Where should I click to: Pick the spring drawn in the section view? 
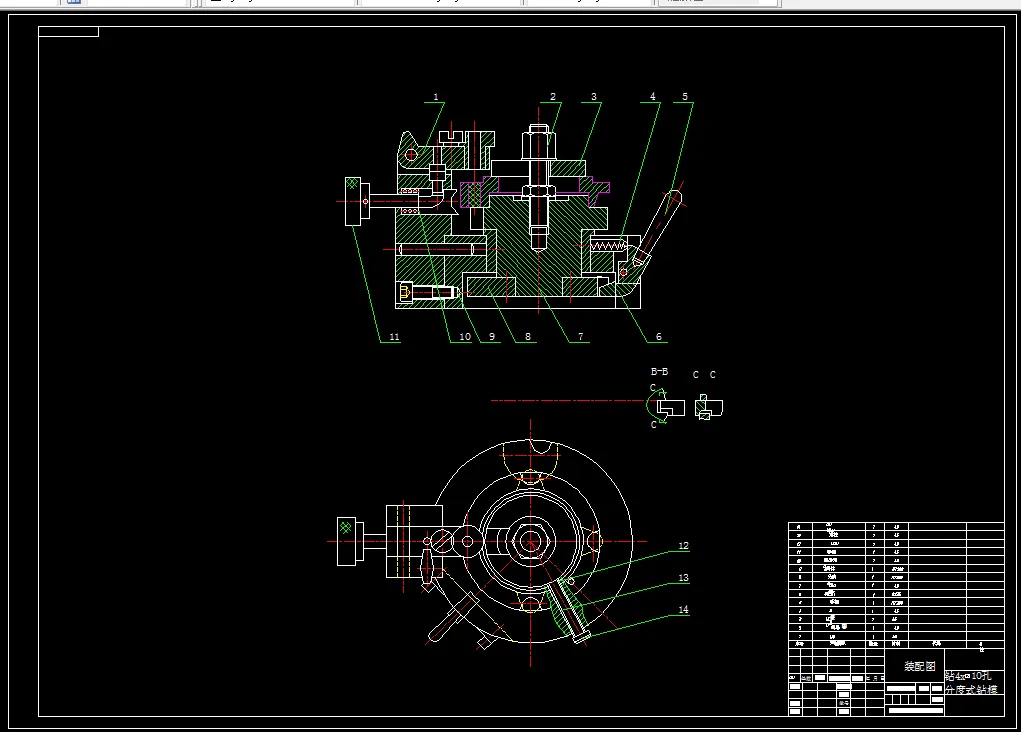click(x=608, y=246)
